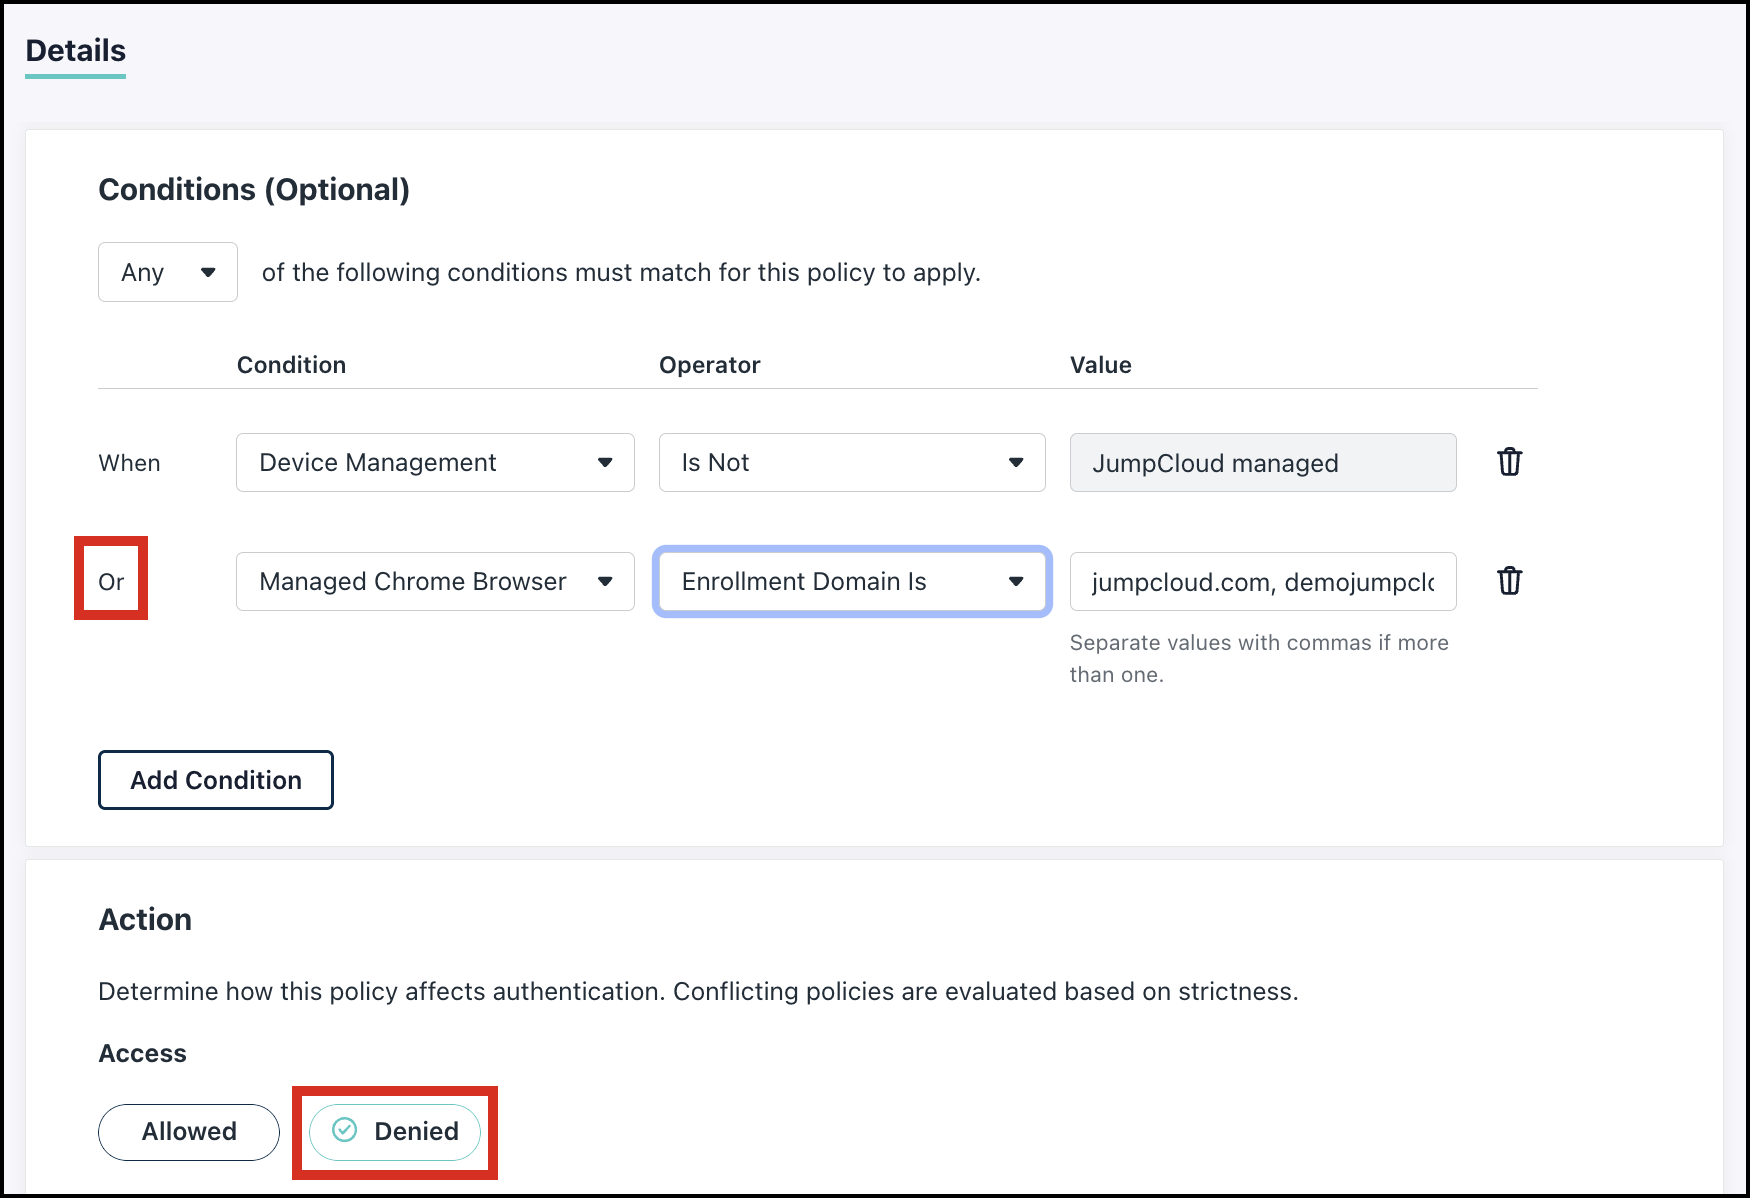The image size is (1750, 1198).
Task: Click the Access label
Action: pos(143,1054)
